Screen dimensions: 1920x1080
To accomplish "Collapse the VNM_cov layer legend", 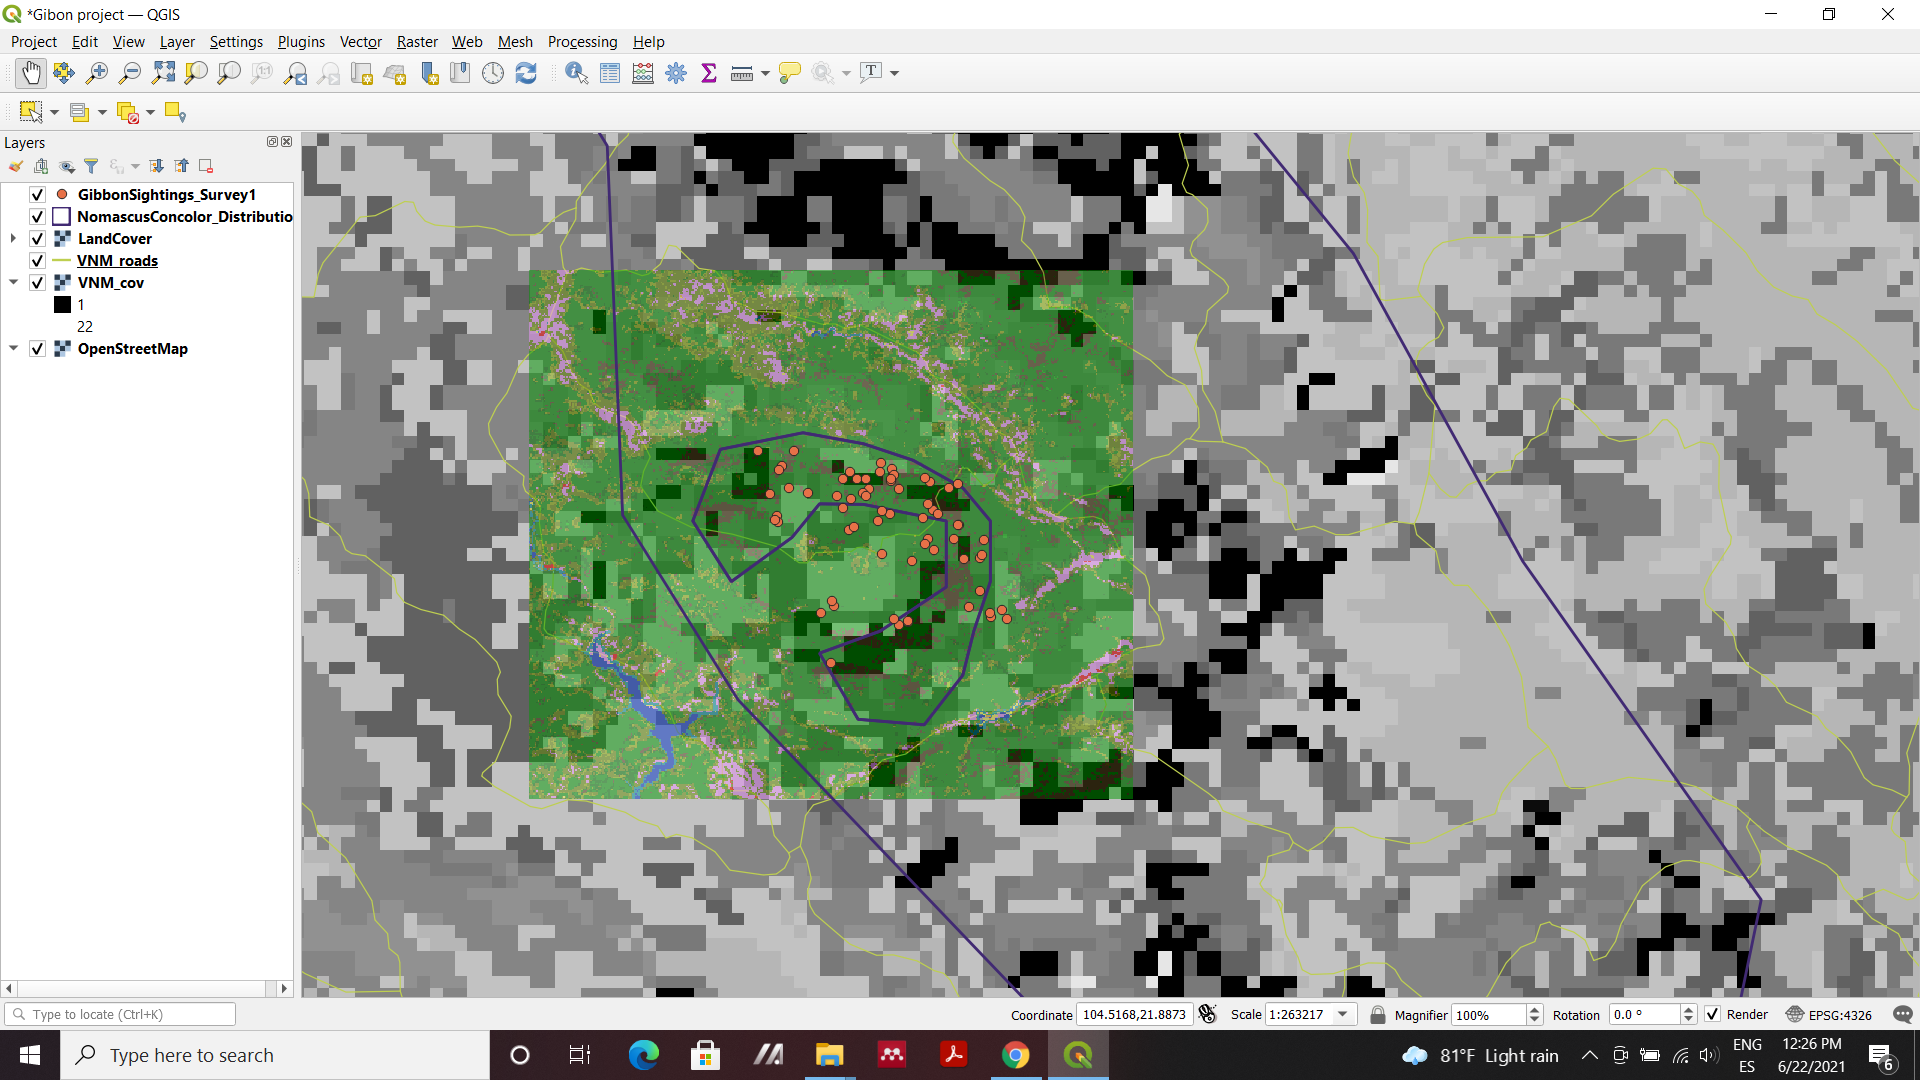I will (13, 283).
